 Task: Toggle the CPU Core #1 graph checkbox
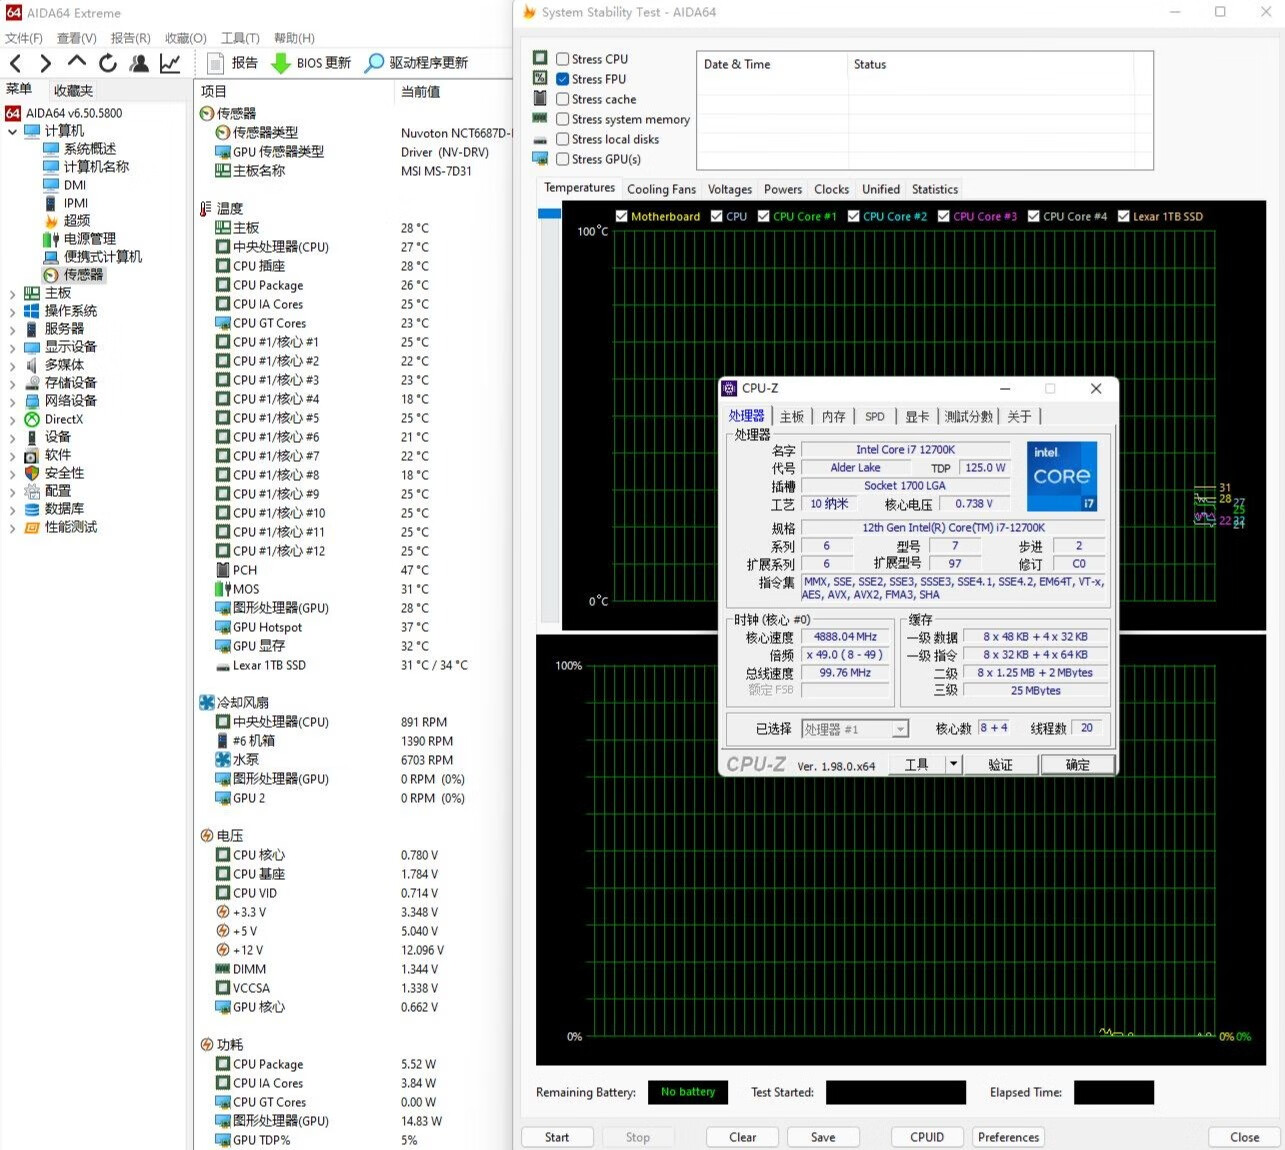click(764, 216)
